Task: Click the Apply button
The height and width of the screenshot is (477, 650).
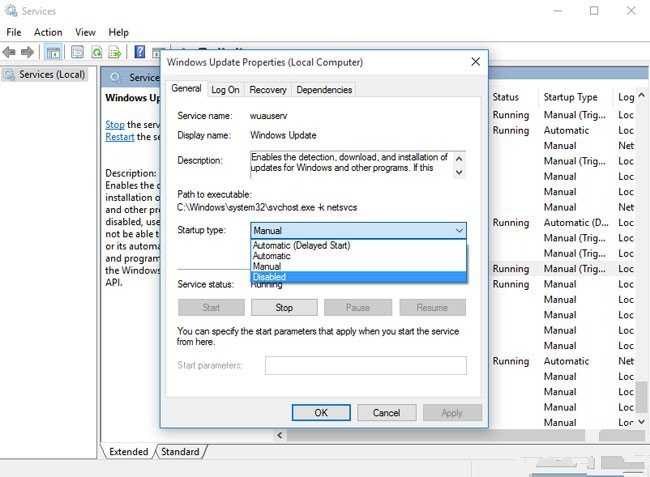Action: [x=452, y=413]
